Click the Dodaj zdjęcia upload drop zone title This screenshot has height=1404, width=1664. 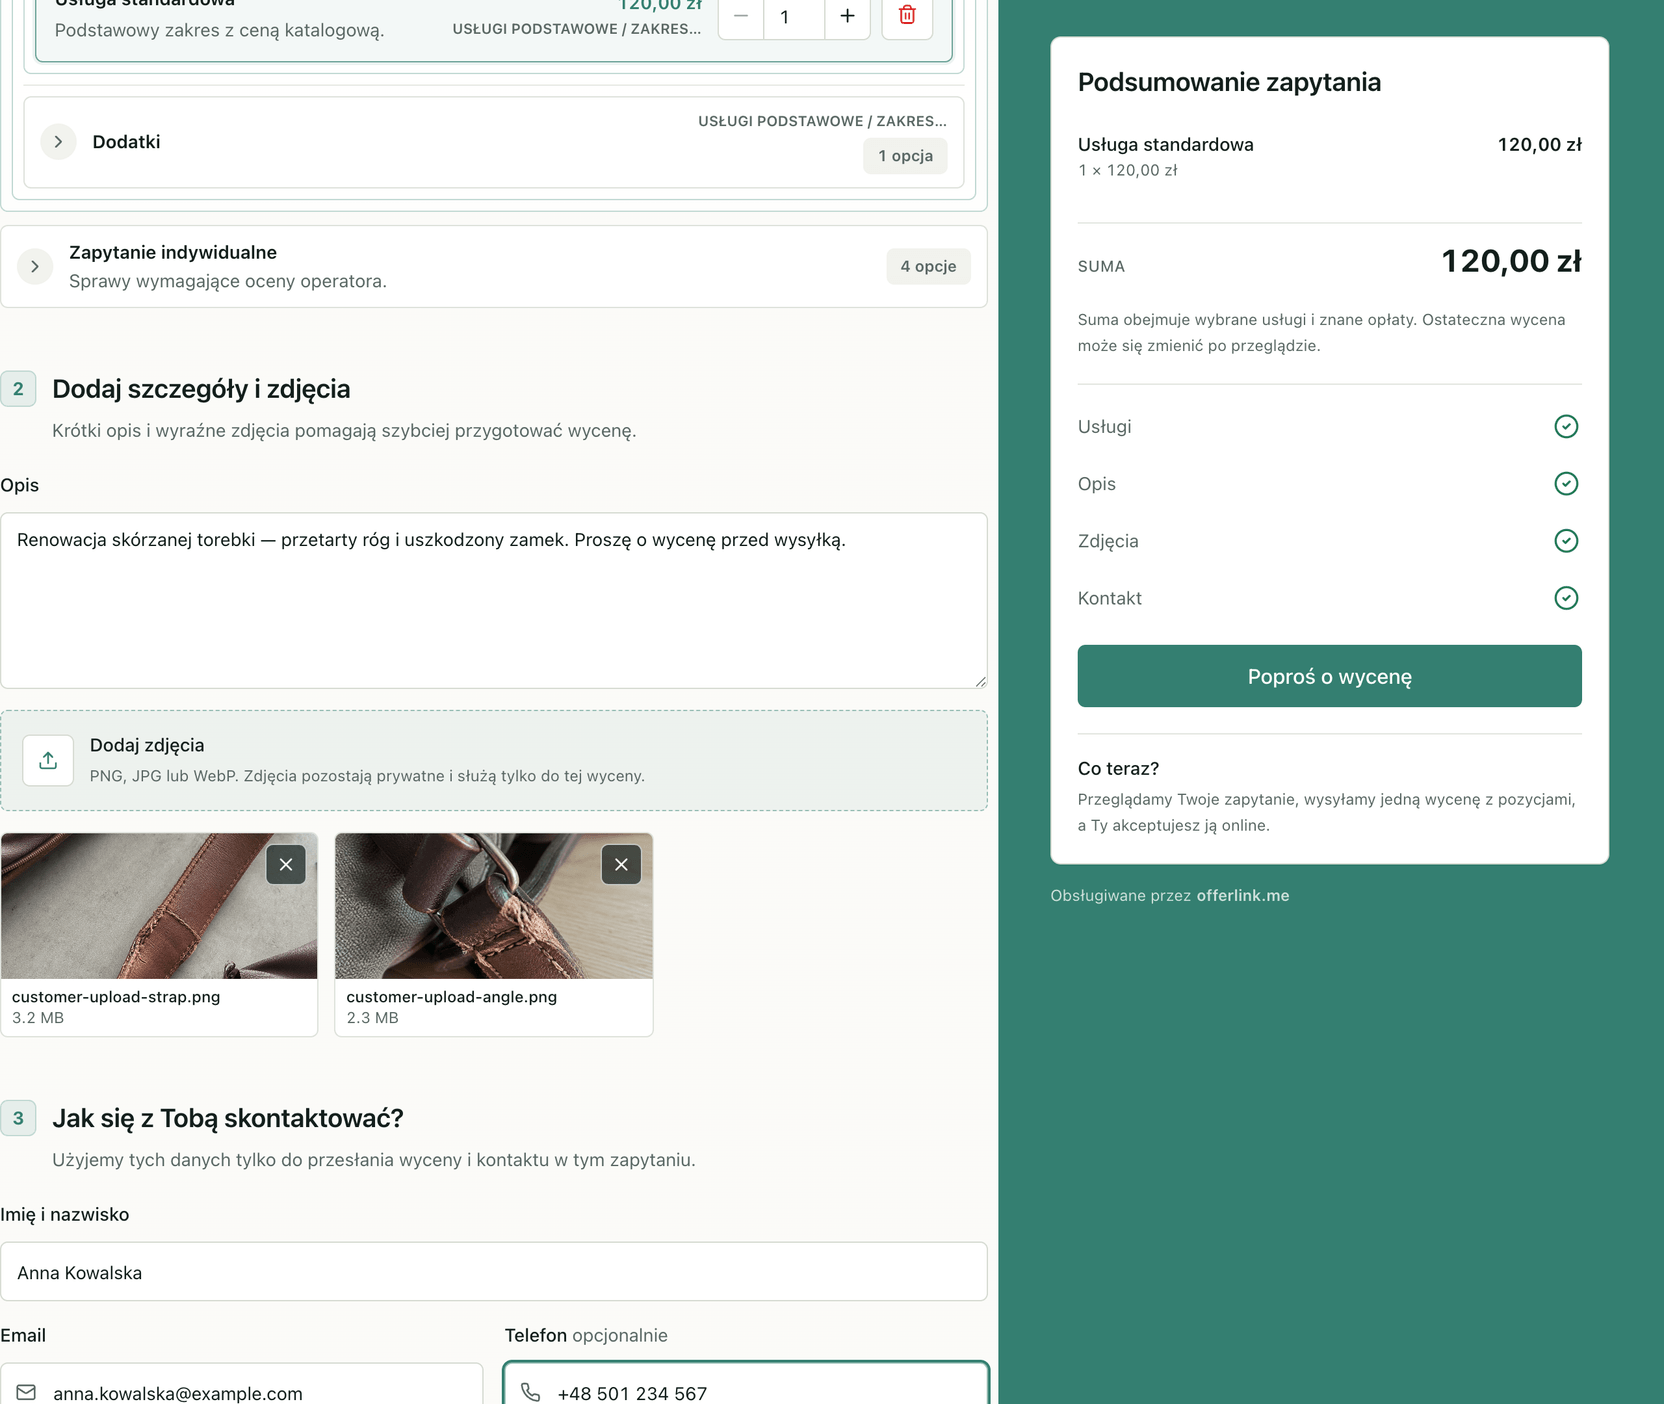coord(147,745)
